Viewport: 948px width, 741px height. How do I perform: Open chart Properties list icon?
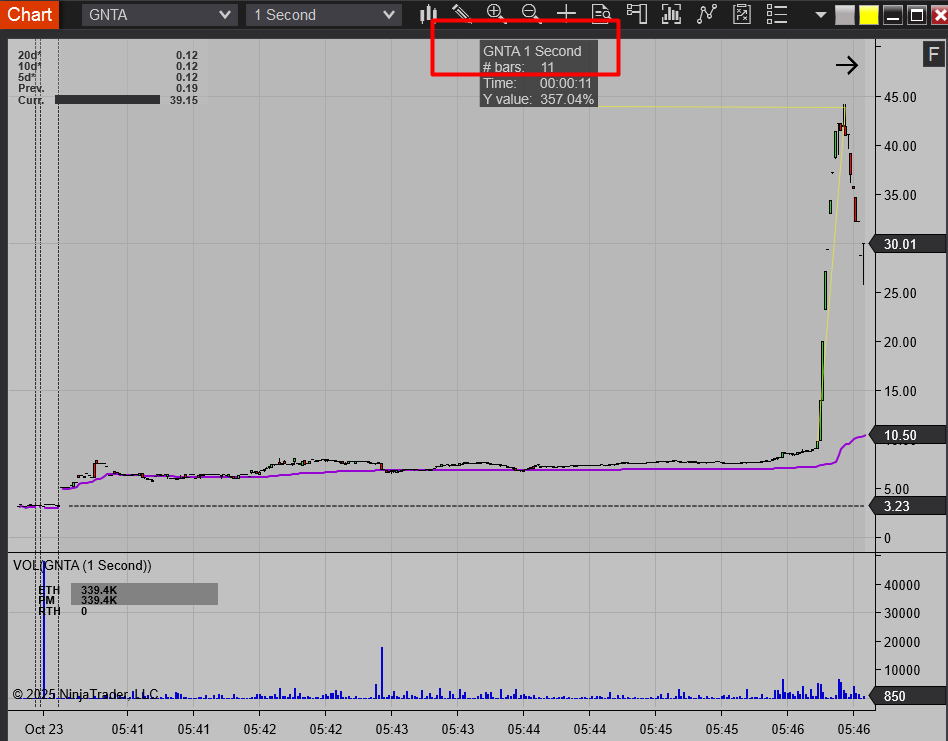point(776,14)
